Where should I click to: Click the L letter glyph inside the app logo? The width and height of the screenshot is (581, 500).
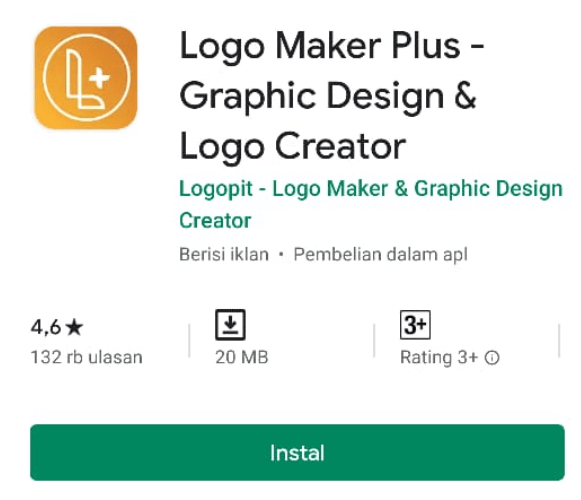81,79
